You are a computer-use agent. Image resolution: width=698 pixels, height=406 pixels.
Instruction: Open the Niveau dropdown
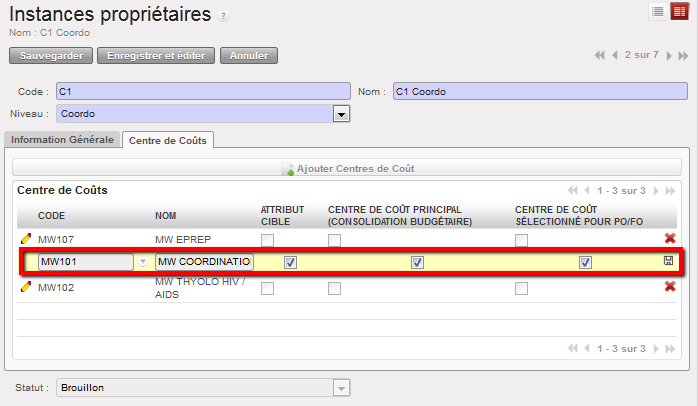342,114
